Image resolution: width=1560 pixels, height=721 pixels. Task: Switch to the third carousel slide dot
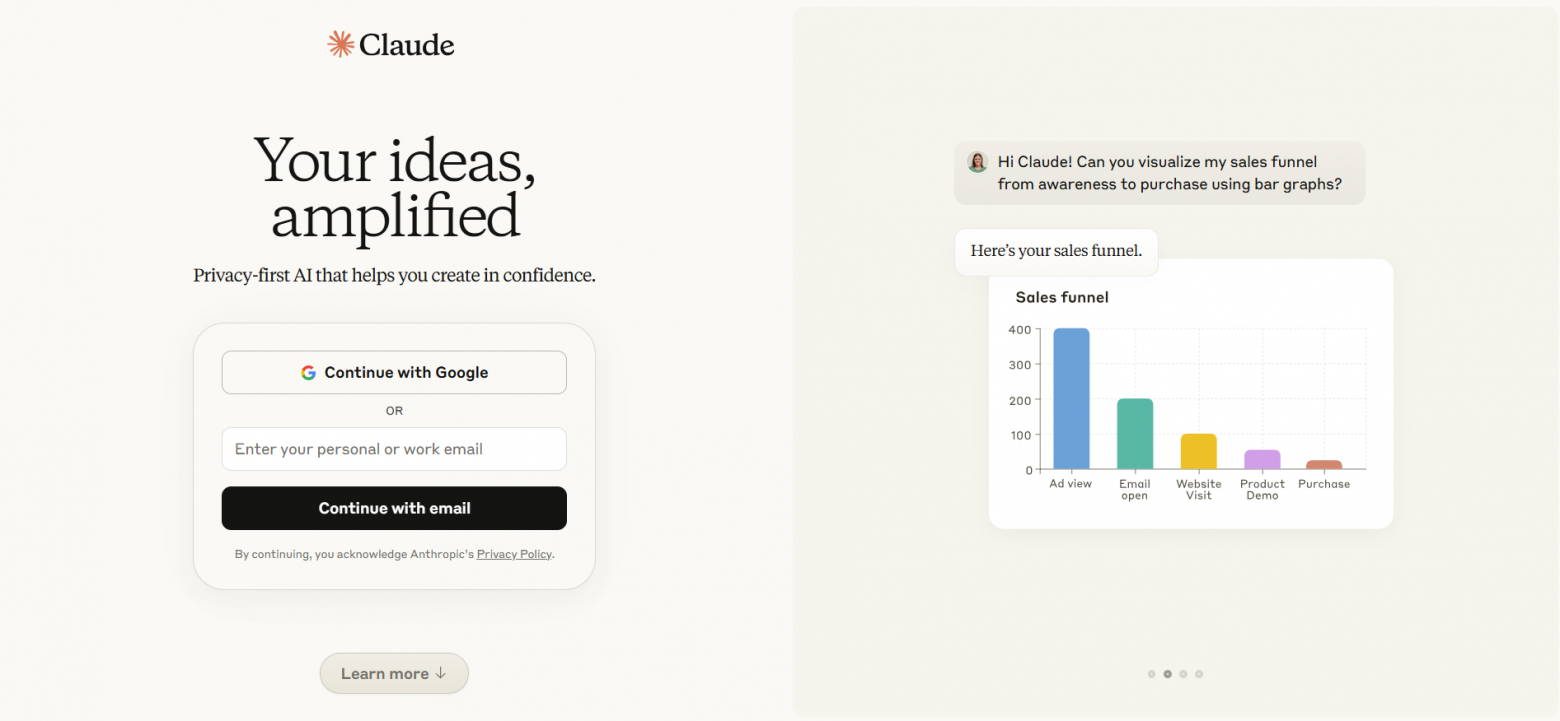[x=1183, y=674]
